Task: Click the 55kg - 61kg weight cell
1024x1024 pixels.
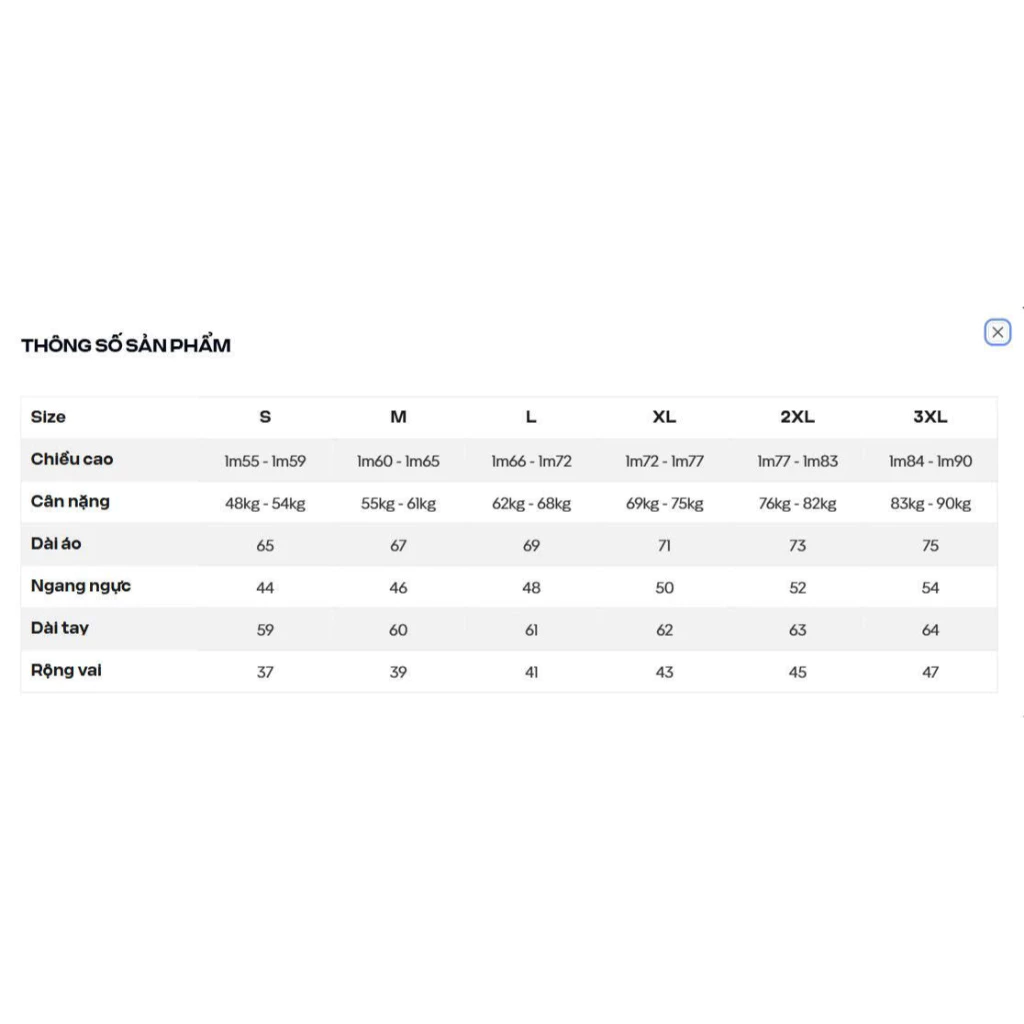Action: [398, 504]
